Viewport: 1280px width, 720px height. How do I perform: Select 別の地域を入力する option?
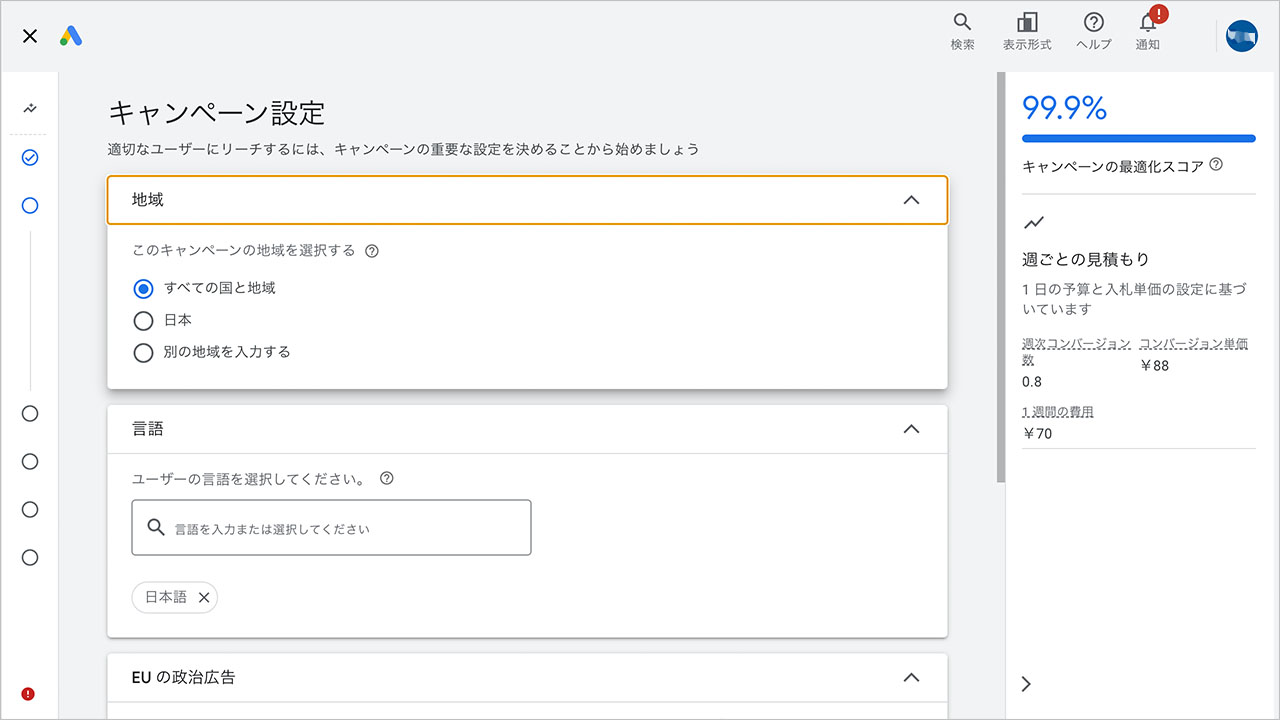tap(143, 352)
